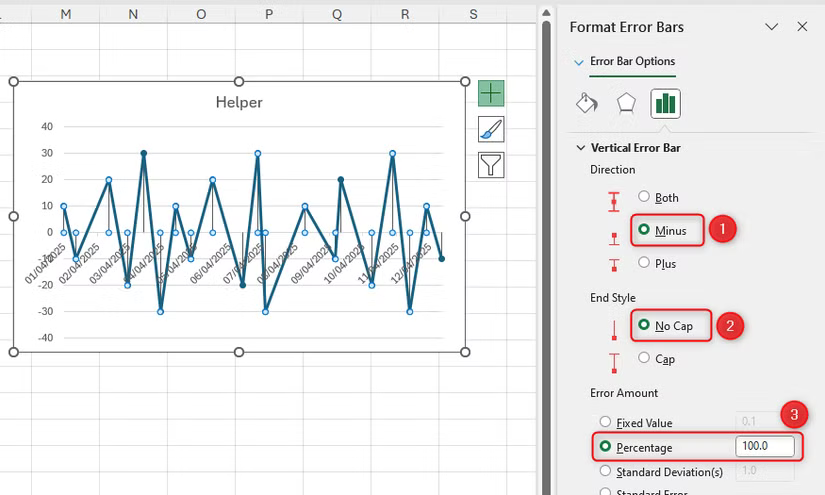Viewport: 825px width, 495px height.
Task: Click the Error Amount section label
Action: pyautogui.click(x=623, y=393)
